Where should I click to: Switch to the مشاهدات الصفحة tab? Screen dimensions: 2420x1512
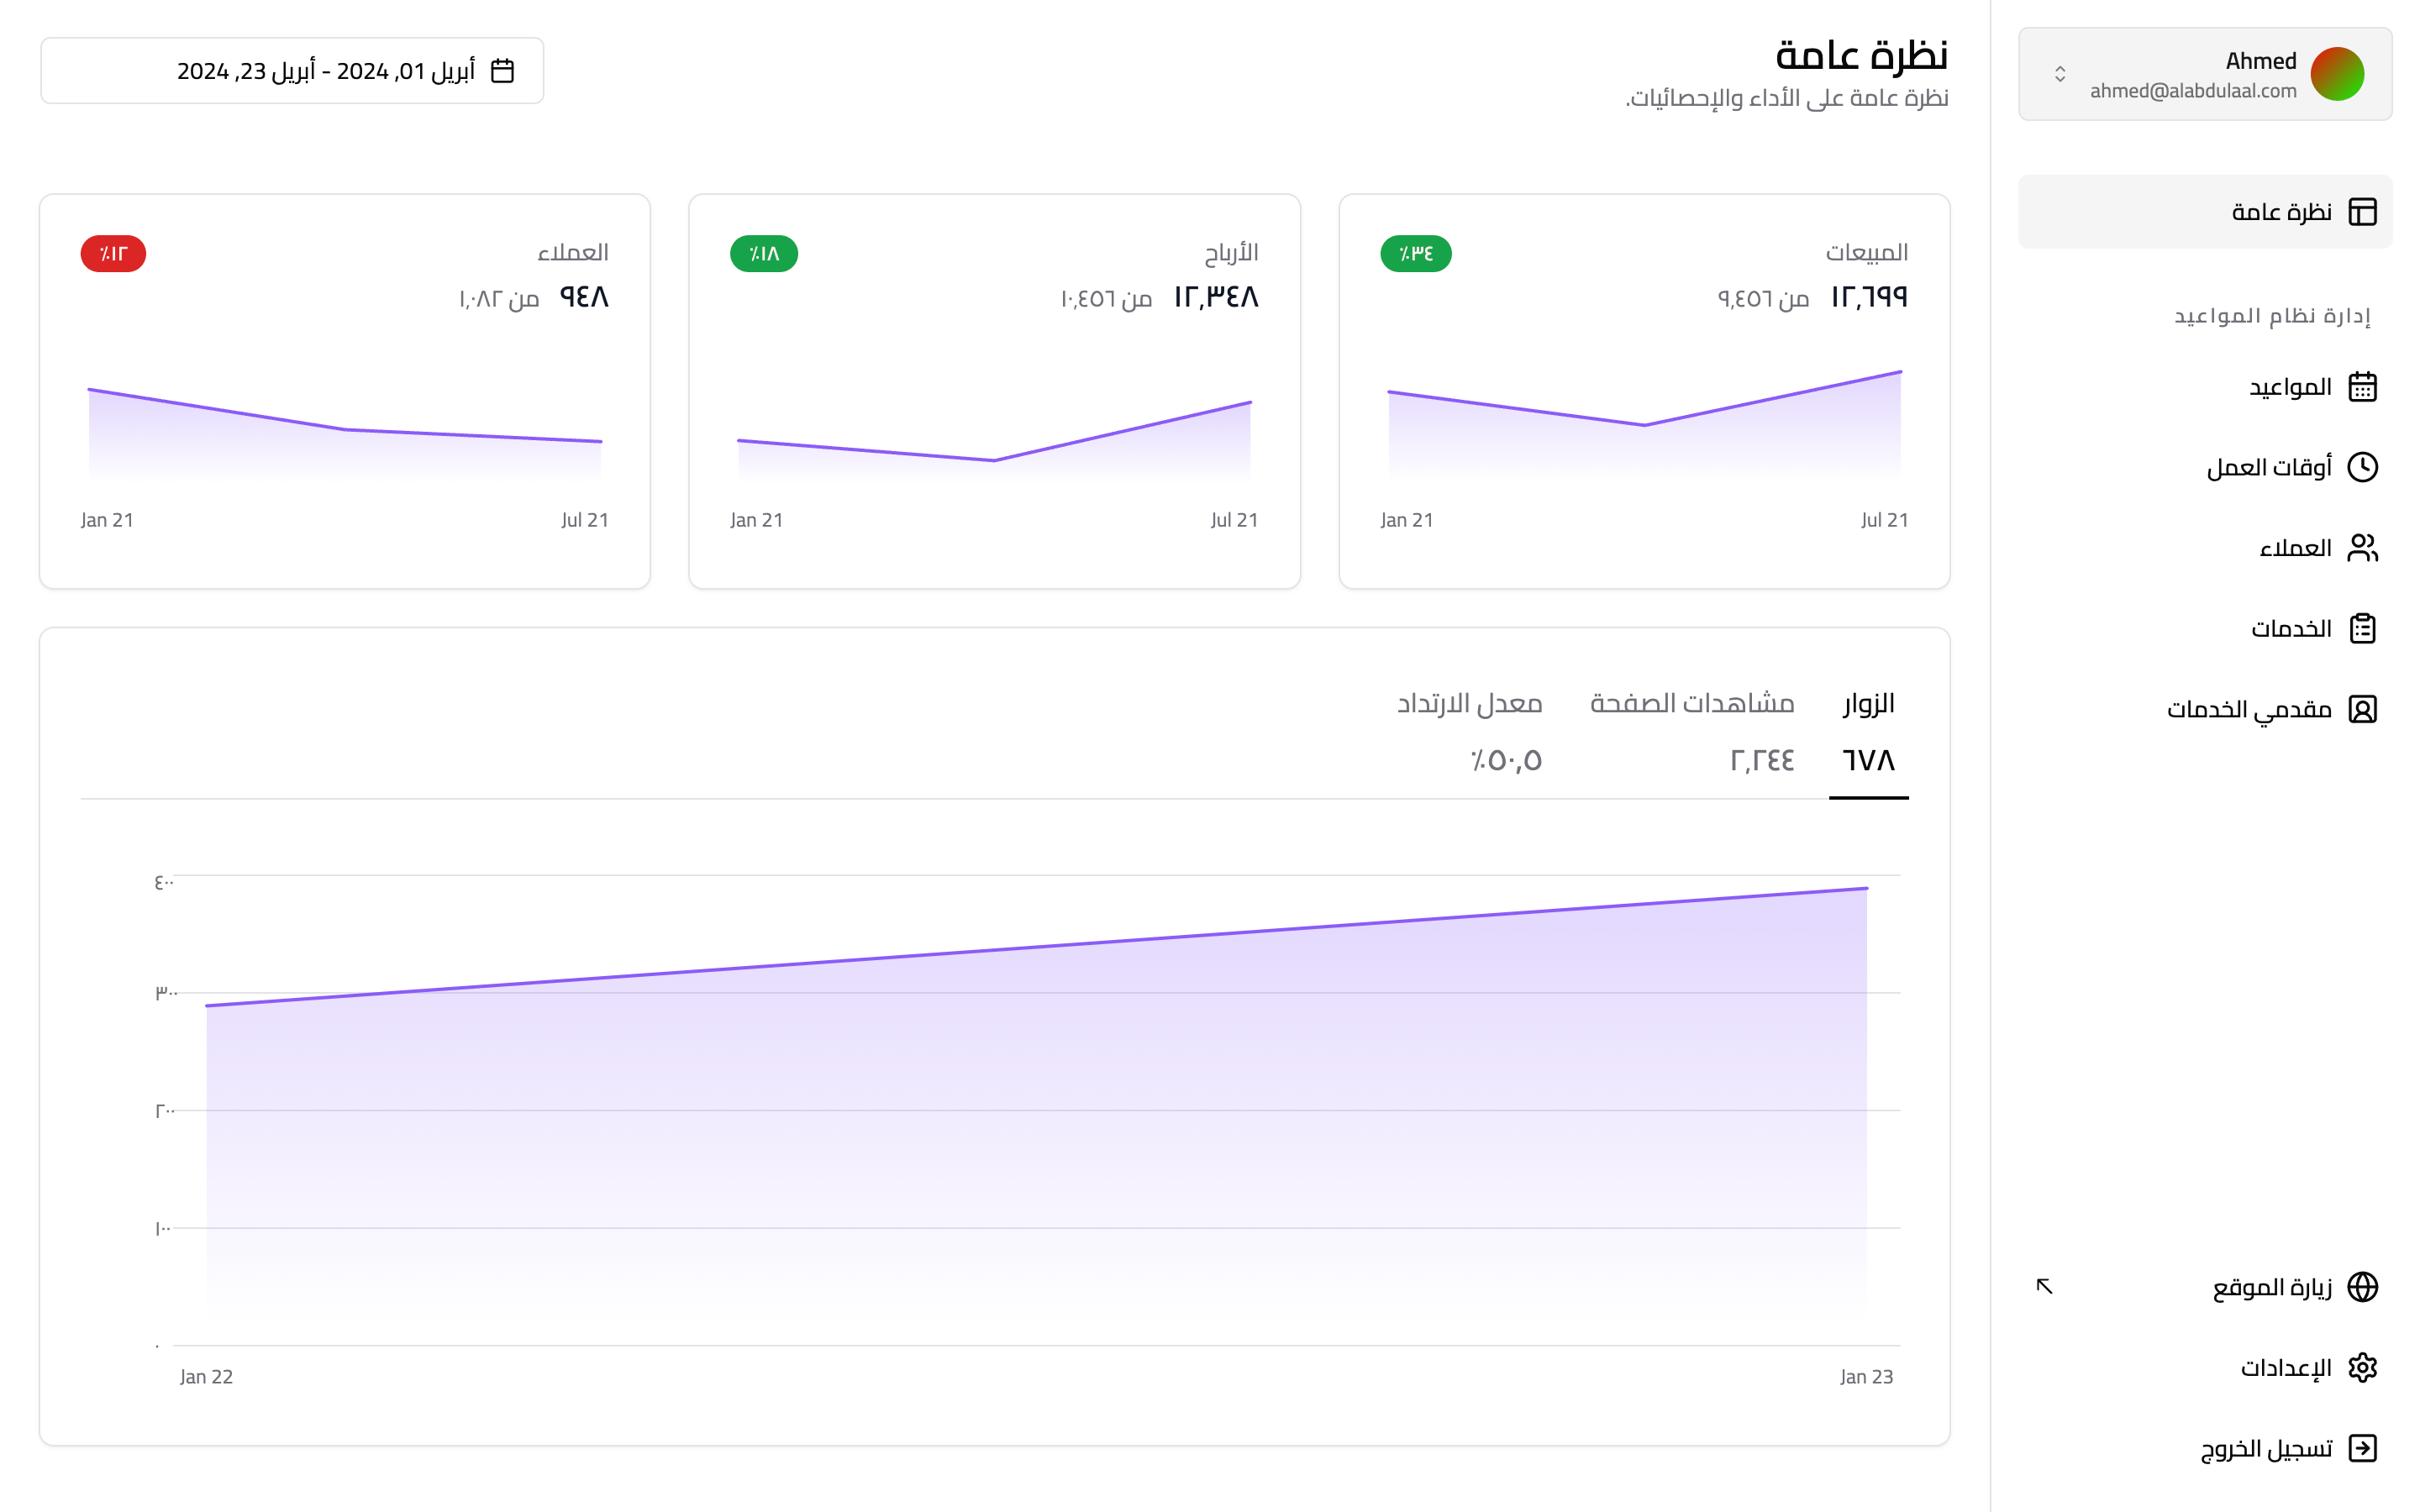click(1692, 733)
